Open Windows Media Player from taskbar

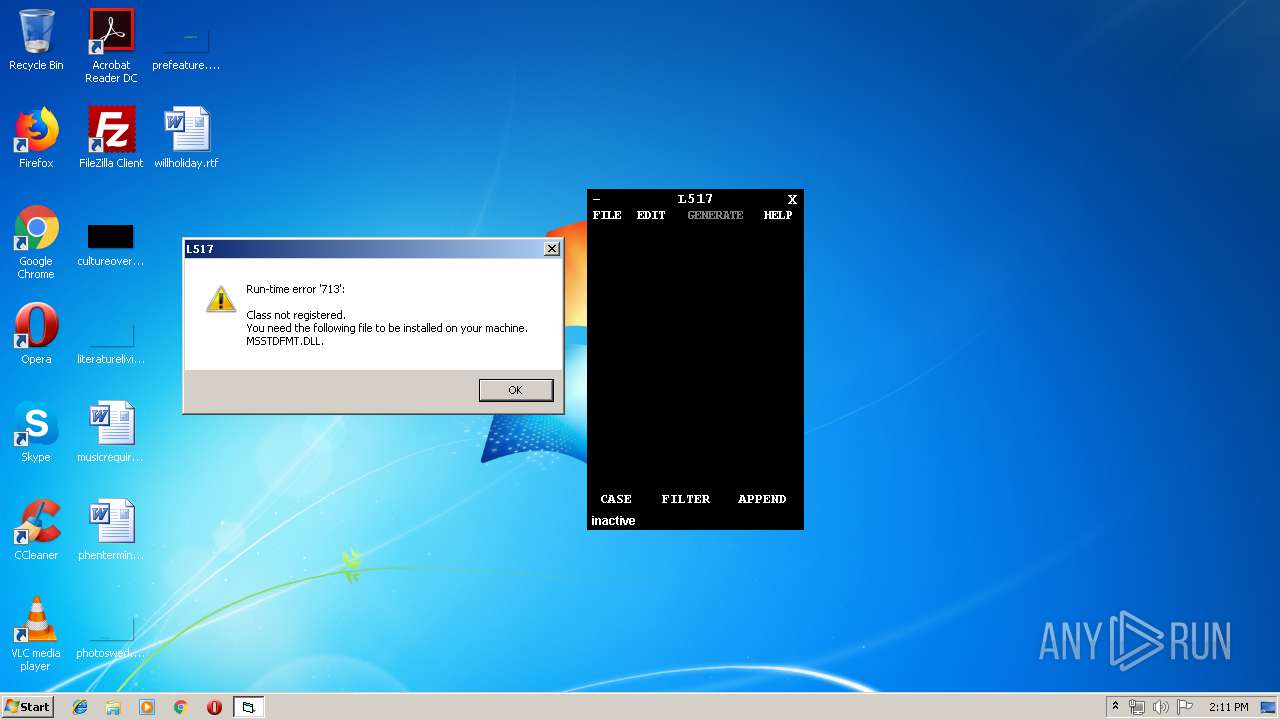(147, 707)
